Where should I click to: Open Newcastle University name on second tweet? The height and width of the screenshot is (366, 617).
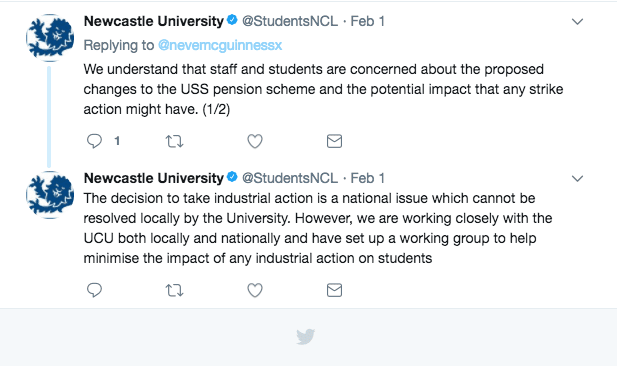tap(154, 178)
